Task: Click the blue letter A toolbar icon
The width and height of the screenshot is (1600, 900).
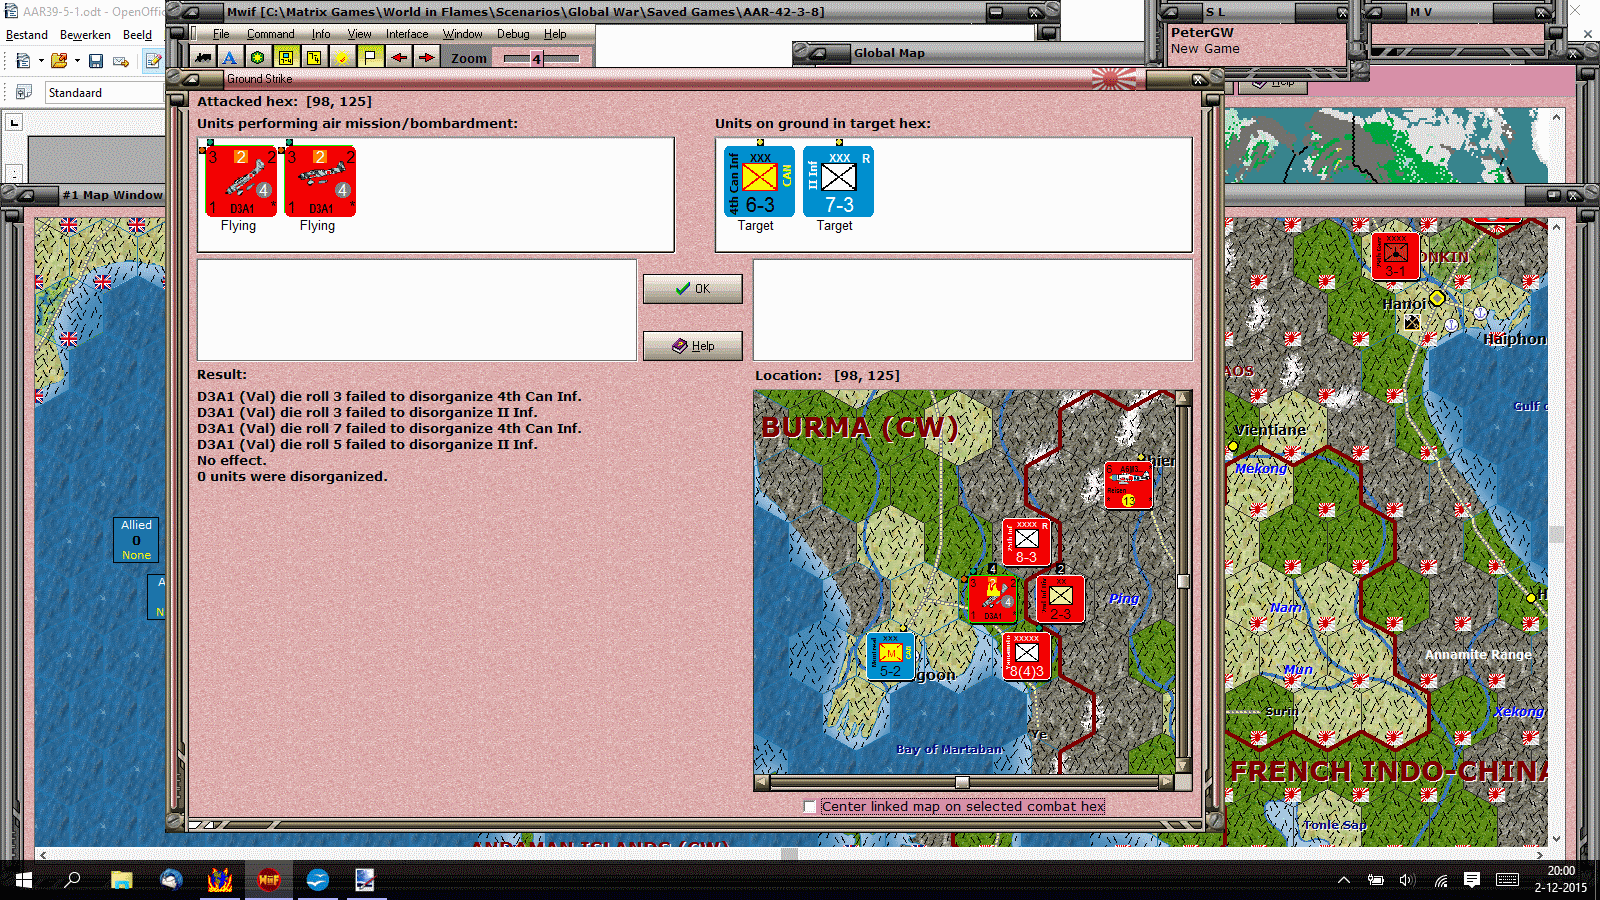Action: click(230, 57)
